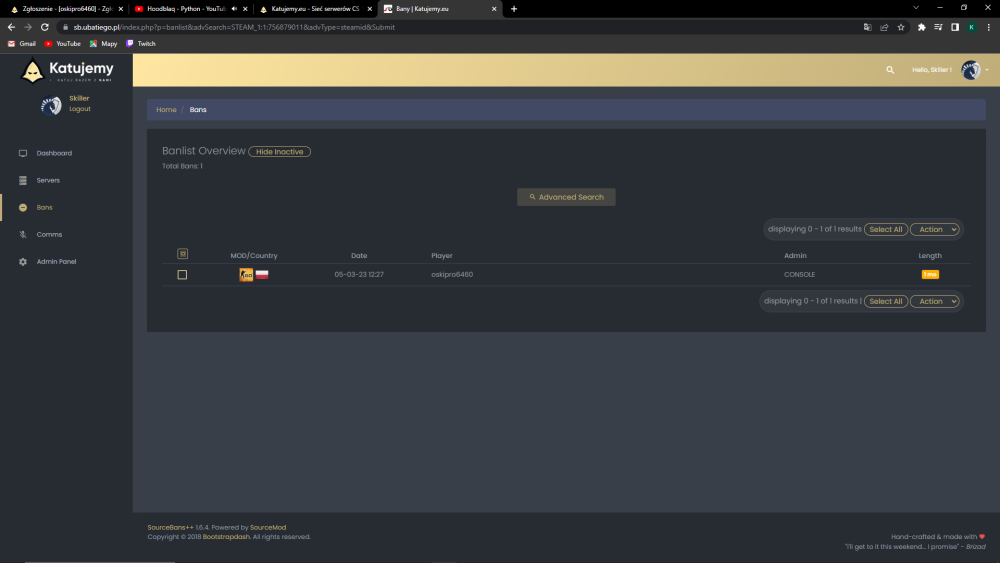Viewport: 1000px width, 563px height.
Task: Click browser forward arrow
Action: pos(28,27)
